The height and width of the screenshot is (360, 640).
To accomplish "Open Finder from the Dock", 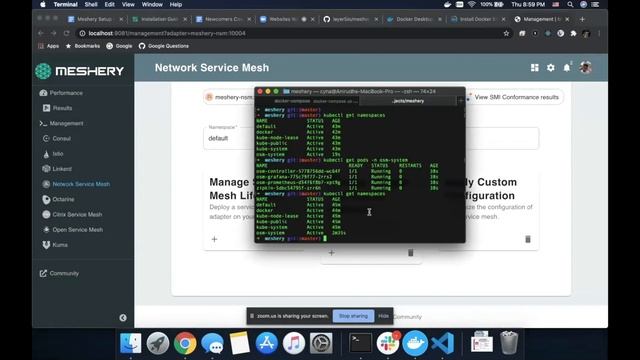I will tap(131, 343).
